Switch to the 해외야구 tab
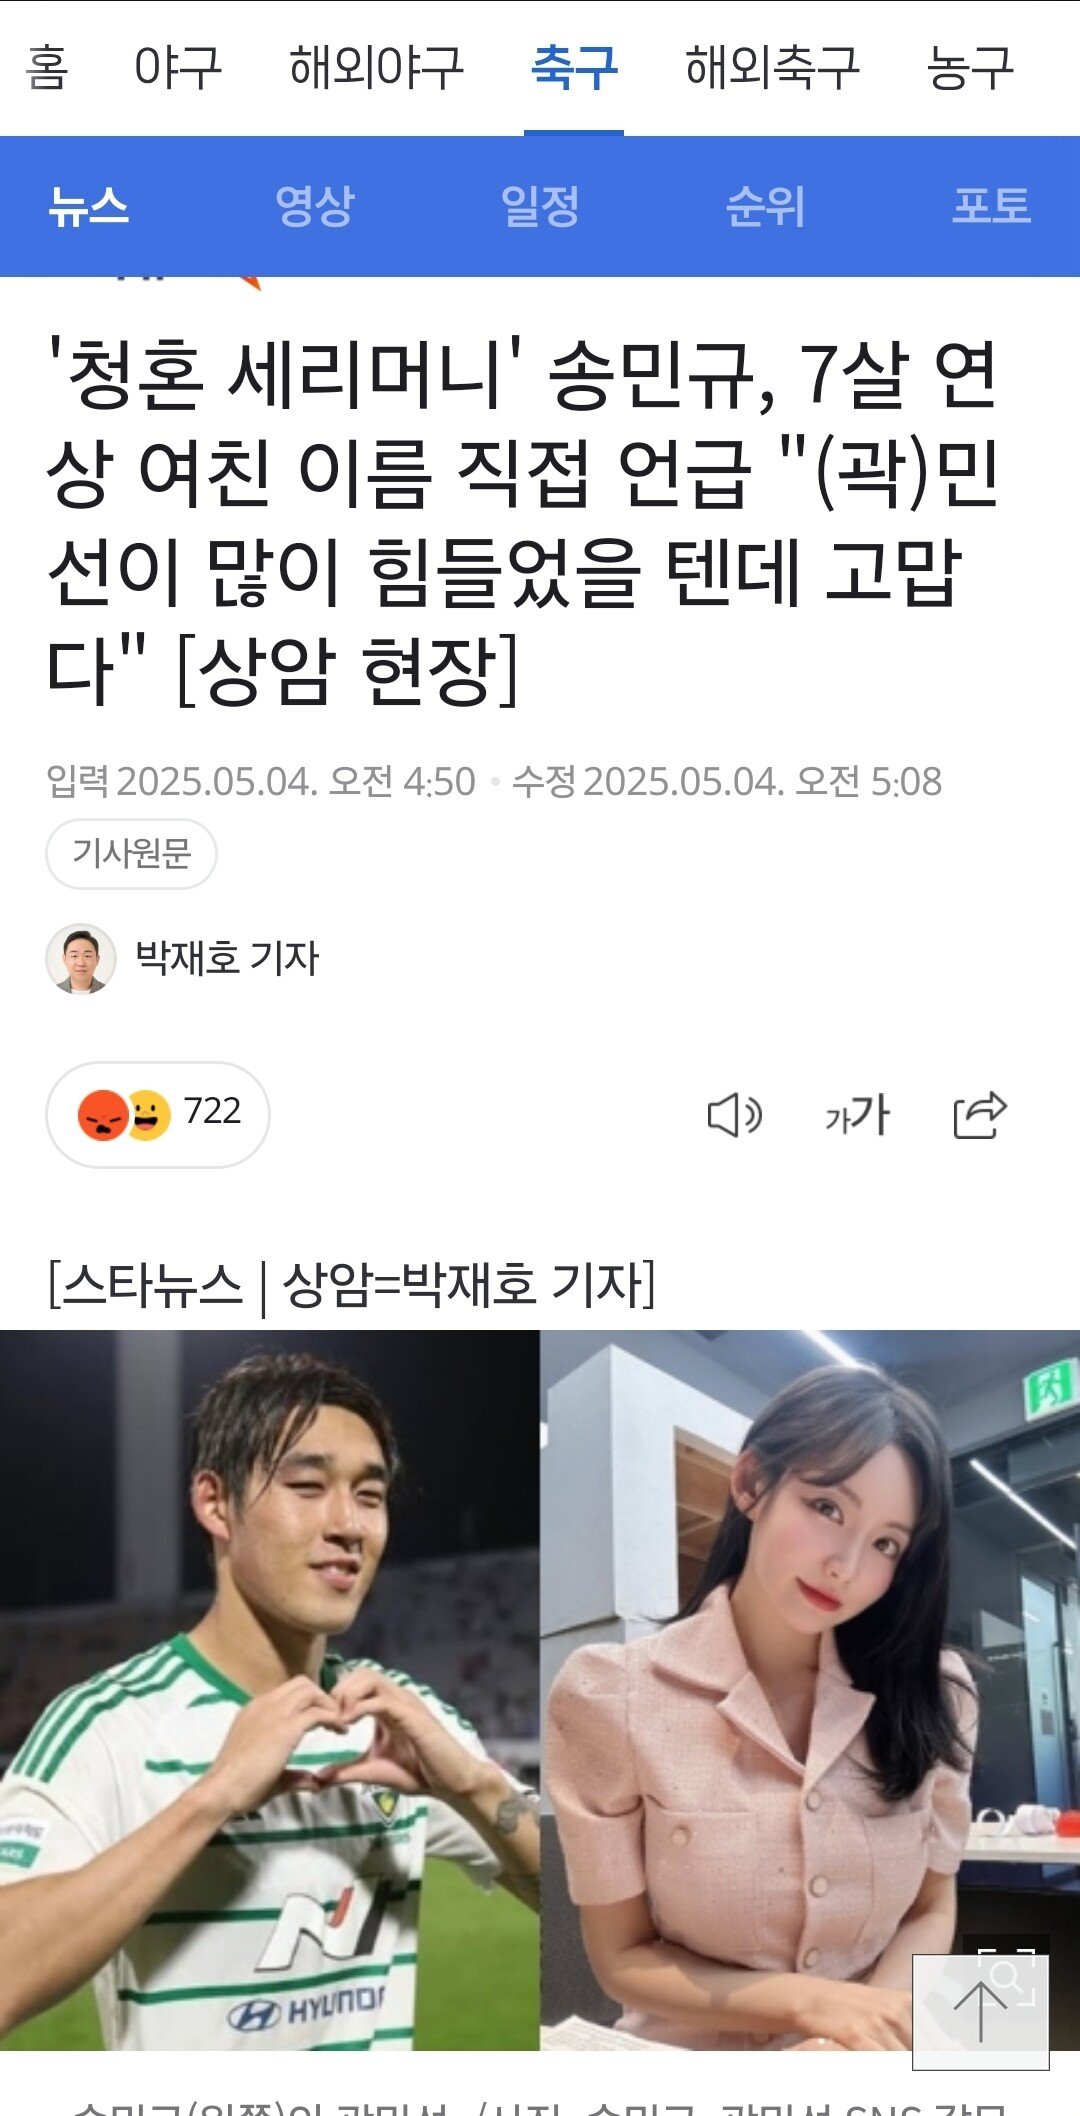Viewport: 1080px width, 2116px height. click(376, 68)
